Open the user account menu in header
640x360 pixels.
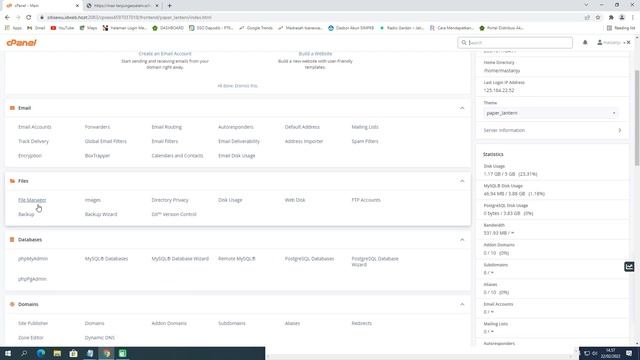(x=610, y=42)
